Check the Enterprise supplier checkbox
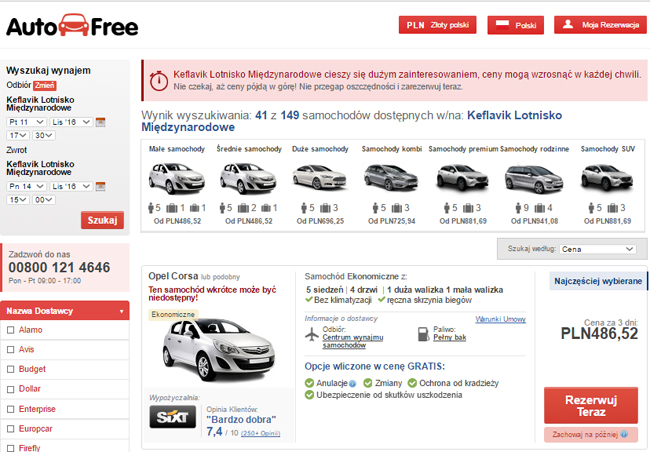This screenshot has height=452, width=650. coord(11,409)
